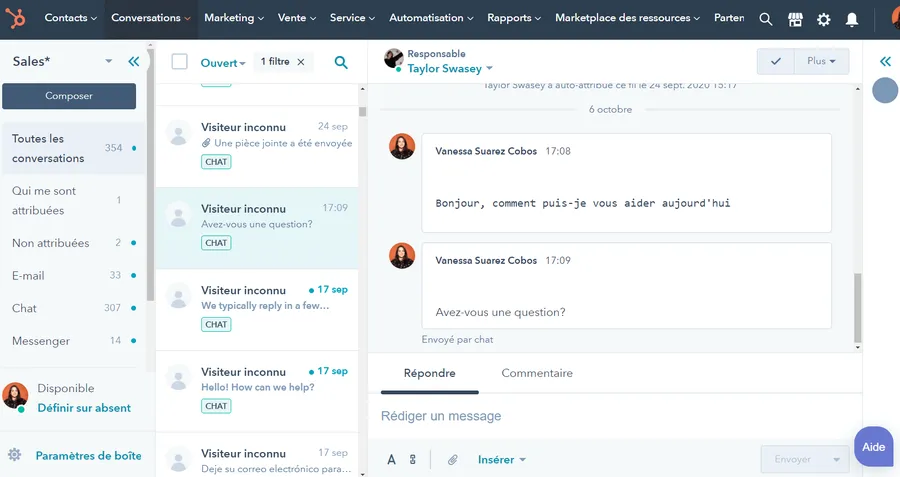
Task: Open the Aide help button
Action: 874,447
